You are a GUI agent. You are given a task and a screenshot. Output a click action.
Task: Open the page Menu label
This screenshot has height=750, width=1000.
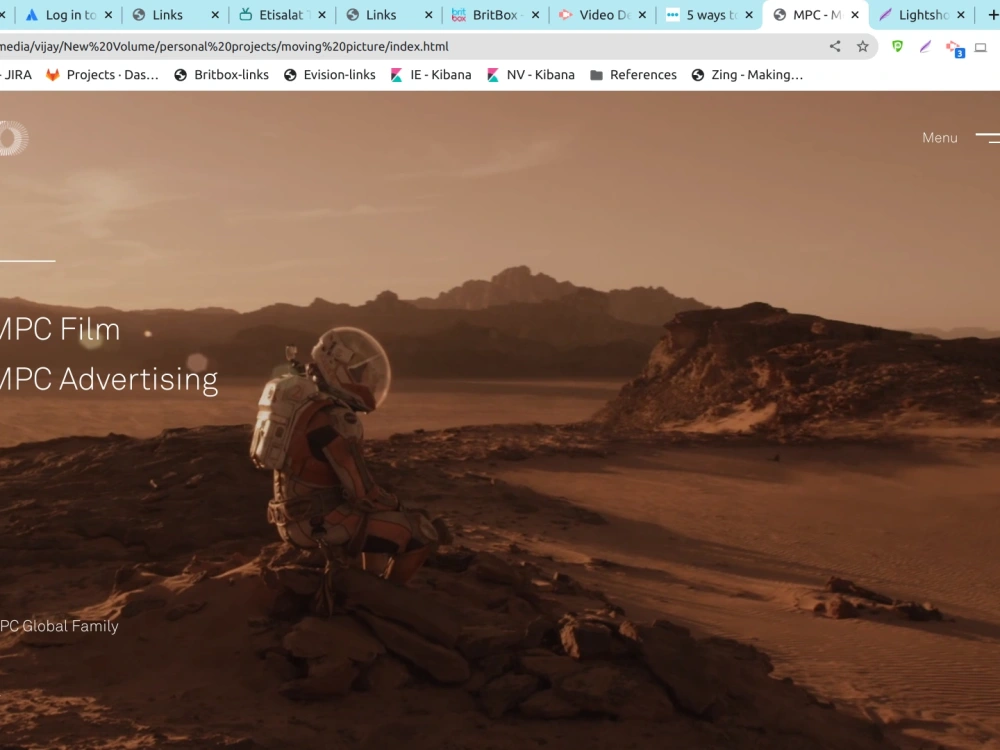click(x=939, y=138)
